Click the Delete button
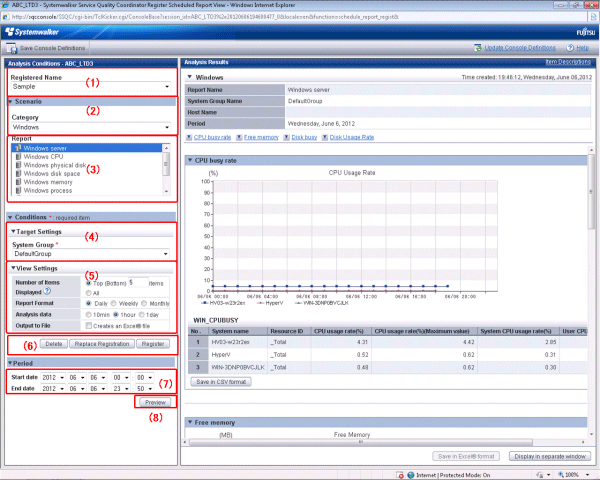Screen dimensions: 600x480 click(x=54, y=344)
